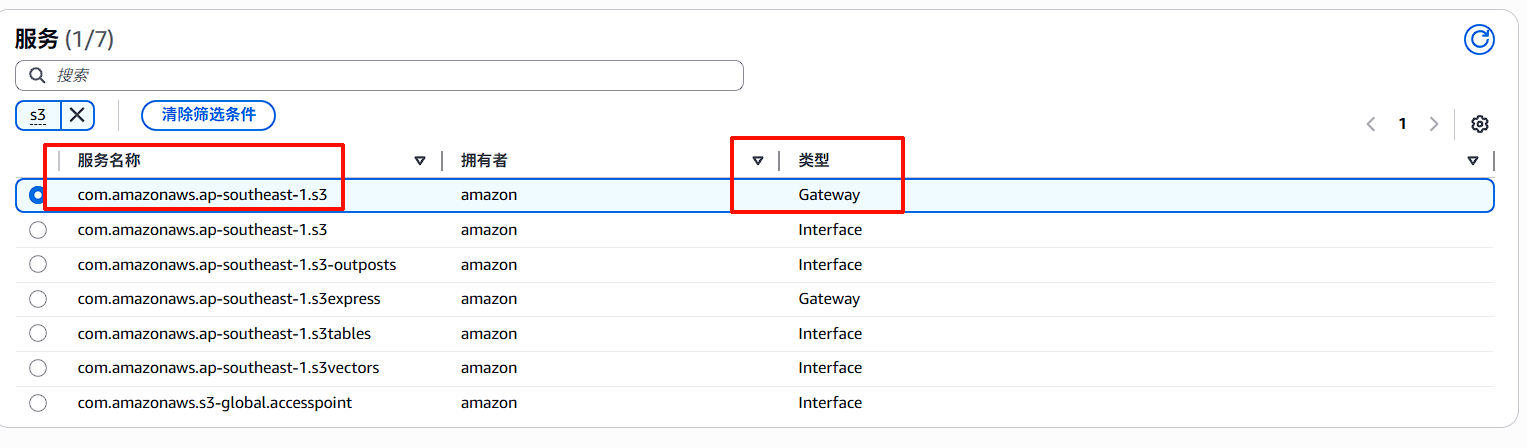
Task: Sort by 服务名称 column arrow
Action: [420, 160]
